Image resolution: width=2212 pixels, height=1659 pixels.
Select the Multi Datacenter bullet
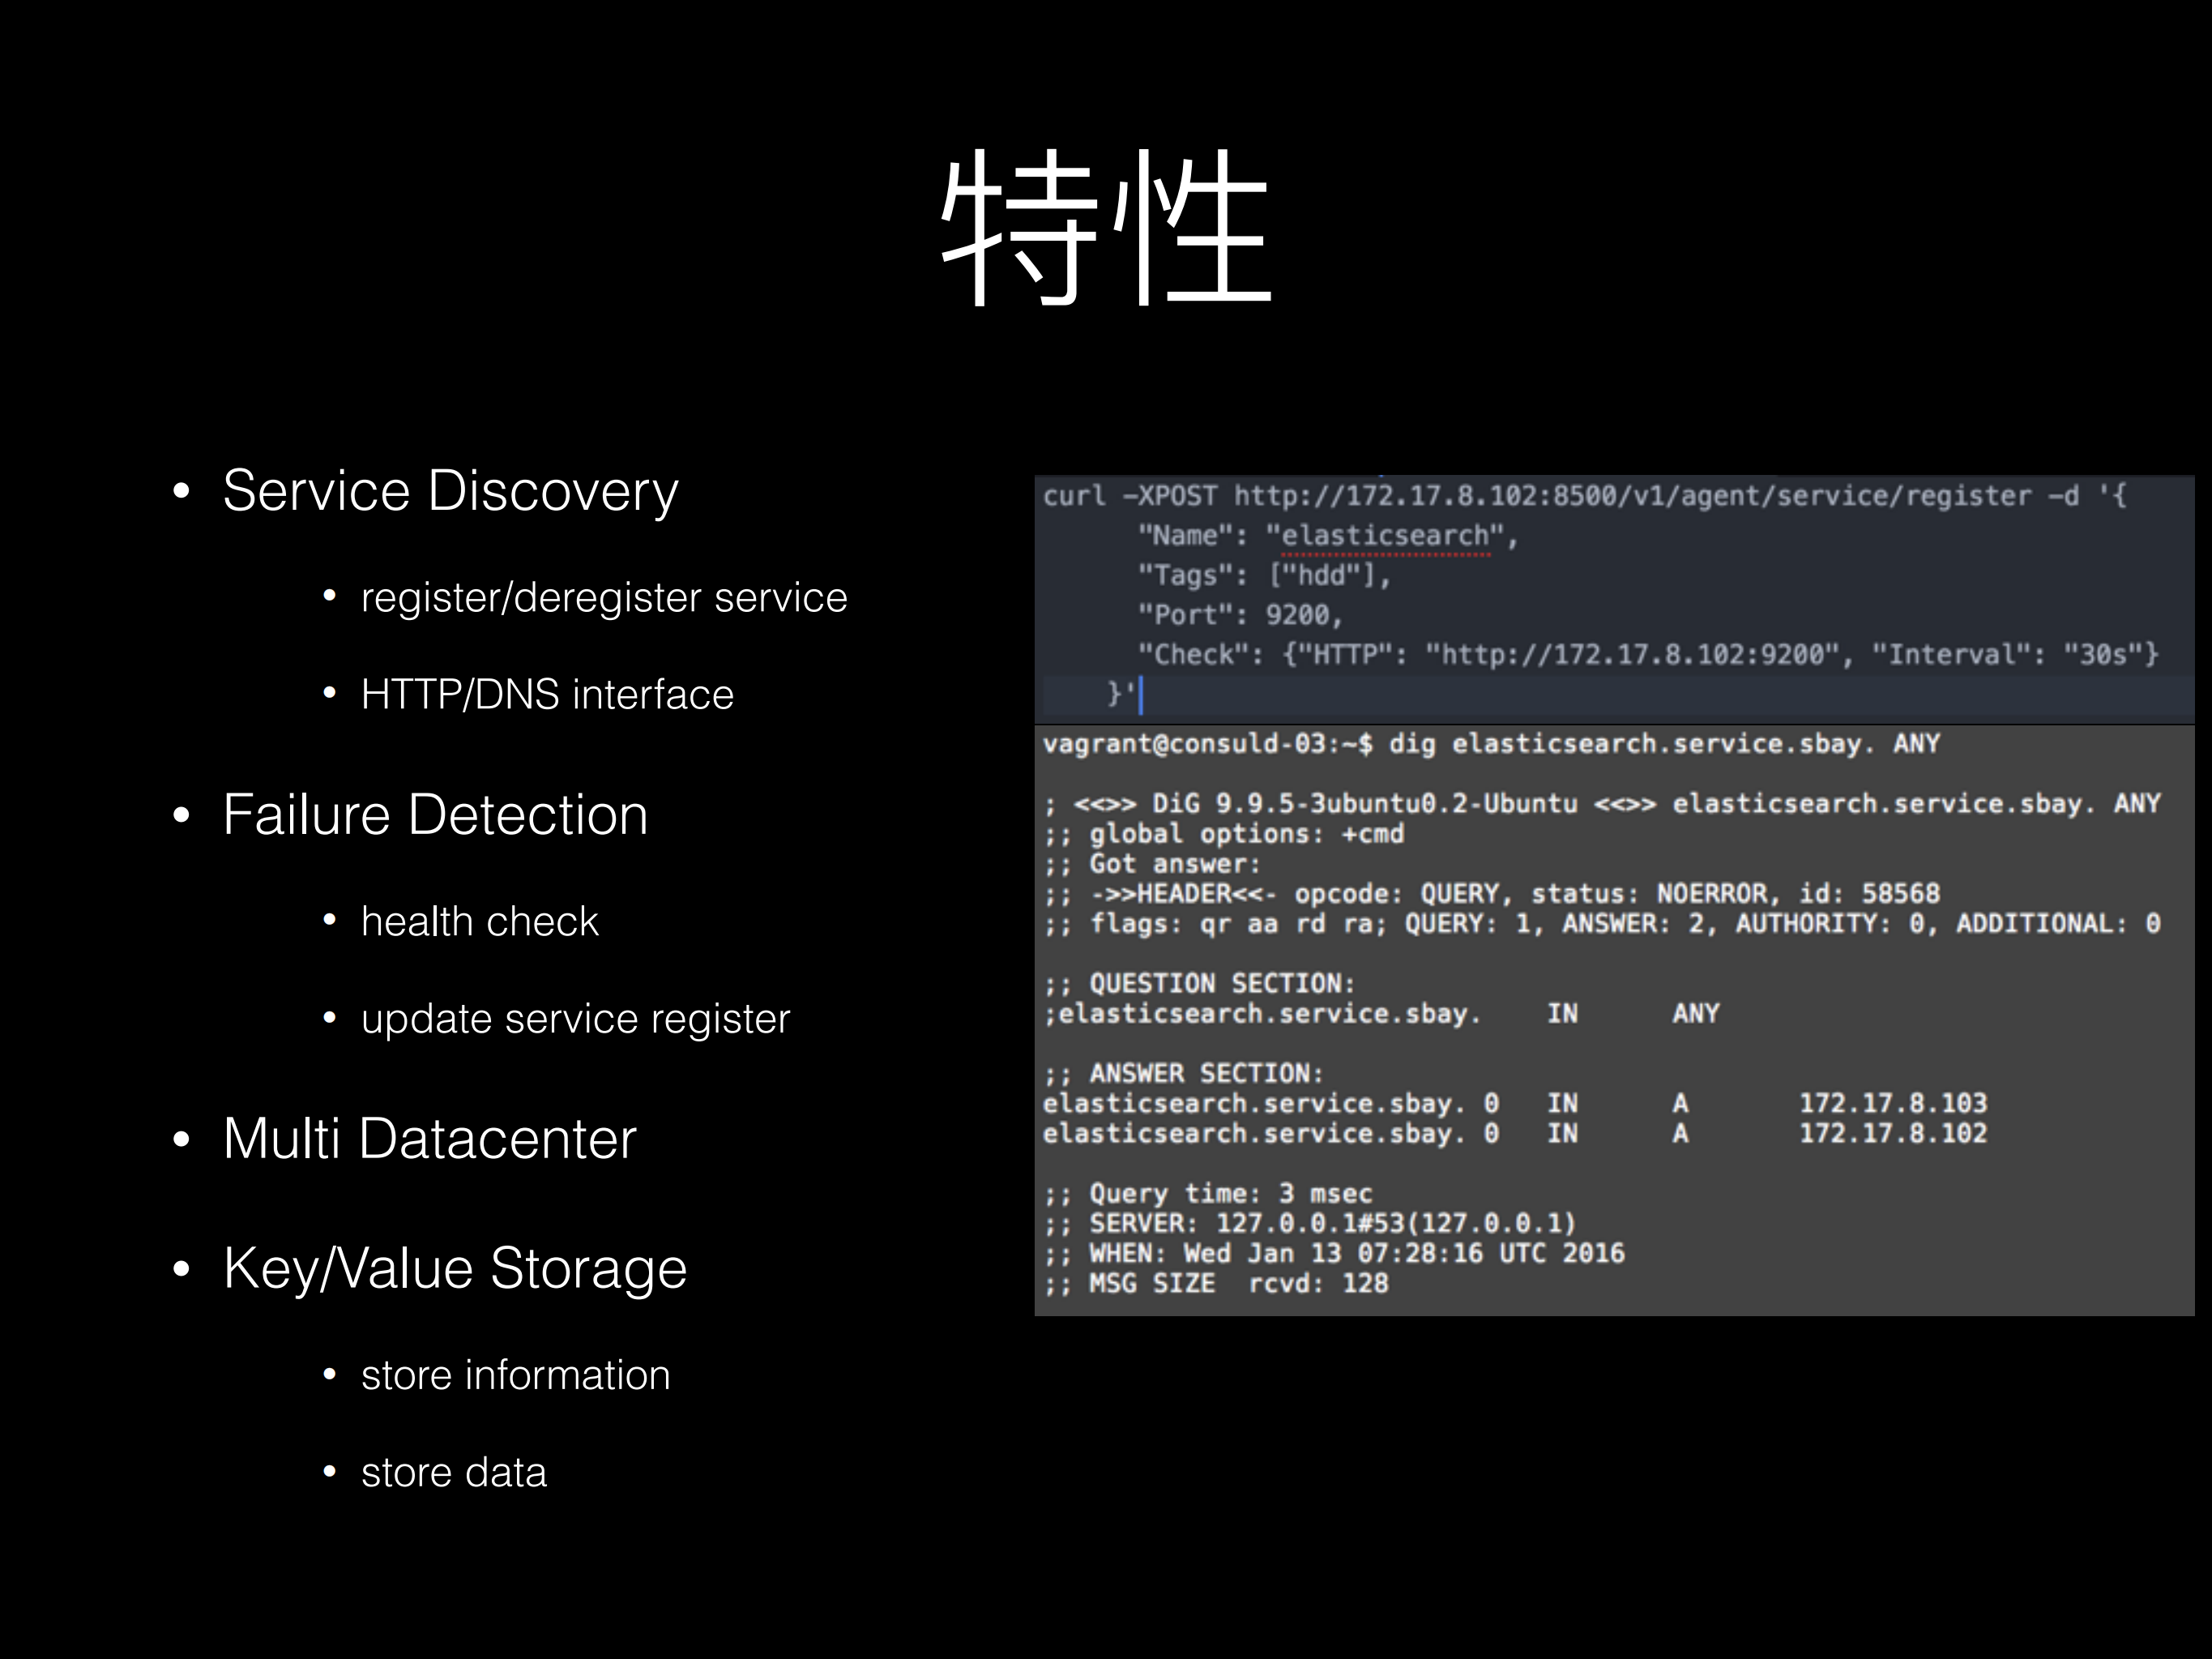click(x=429, y=1139)
